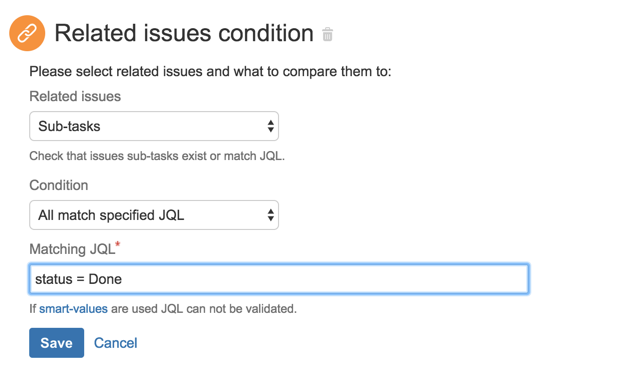The width and height of the screenshot is (635, 389).
Task: Delete the condition using the trash icon
Action: tap(328, 34)
